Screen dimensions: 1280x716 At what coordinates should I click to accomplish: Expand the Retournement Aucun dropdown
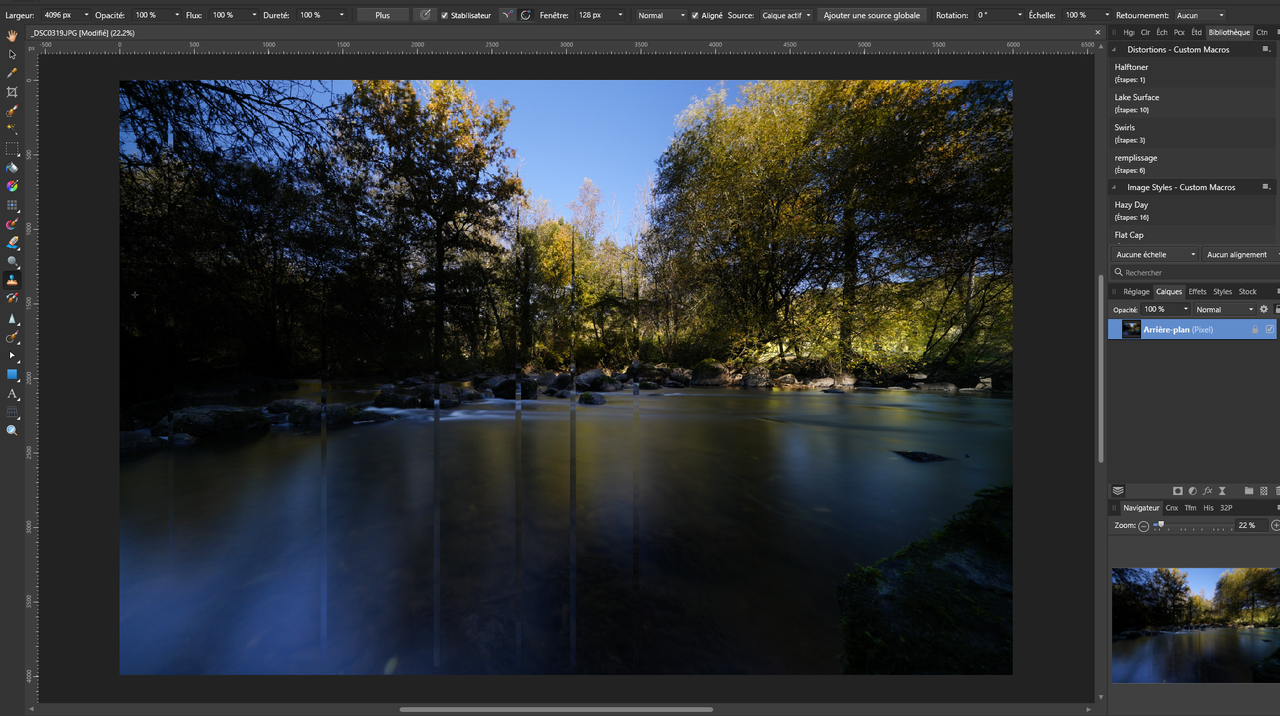(1199, 15)
